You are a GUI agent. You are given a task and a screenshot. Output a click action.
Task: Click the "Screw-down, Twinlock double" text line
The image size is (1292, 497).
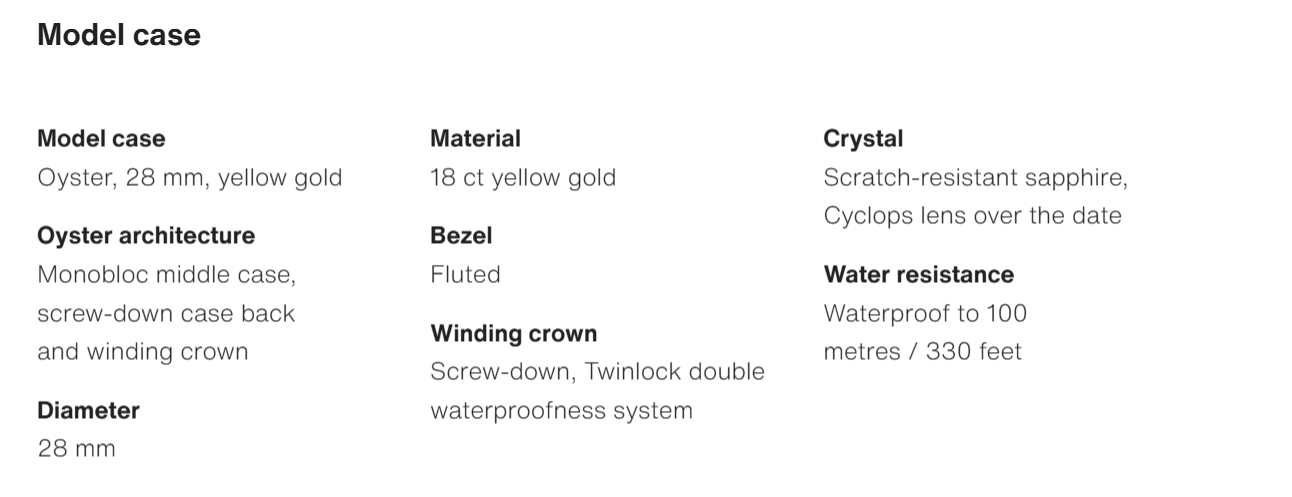(597, 372)
